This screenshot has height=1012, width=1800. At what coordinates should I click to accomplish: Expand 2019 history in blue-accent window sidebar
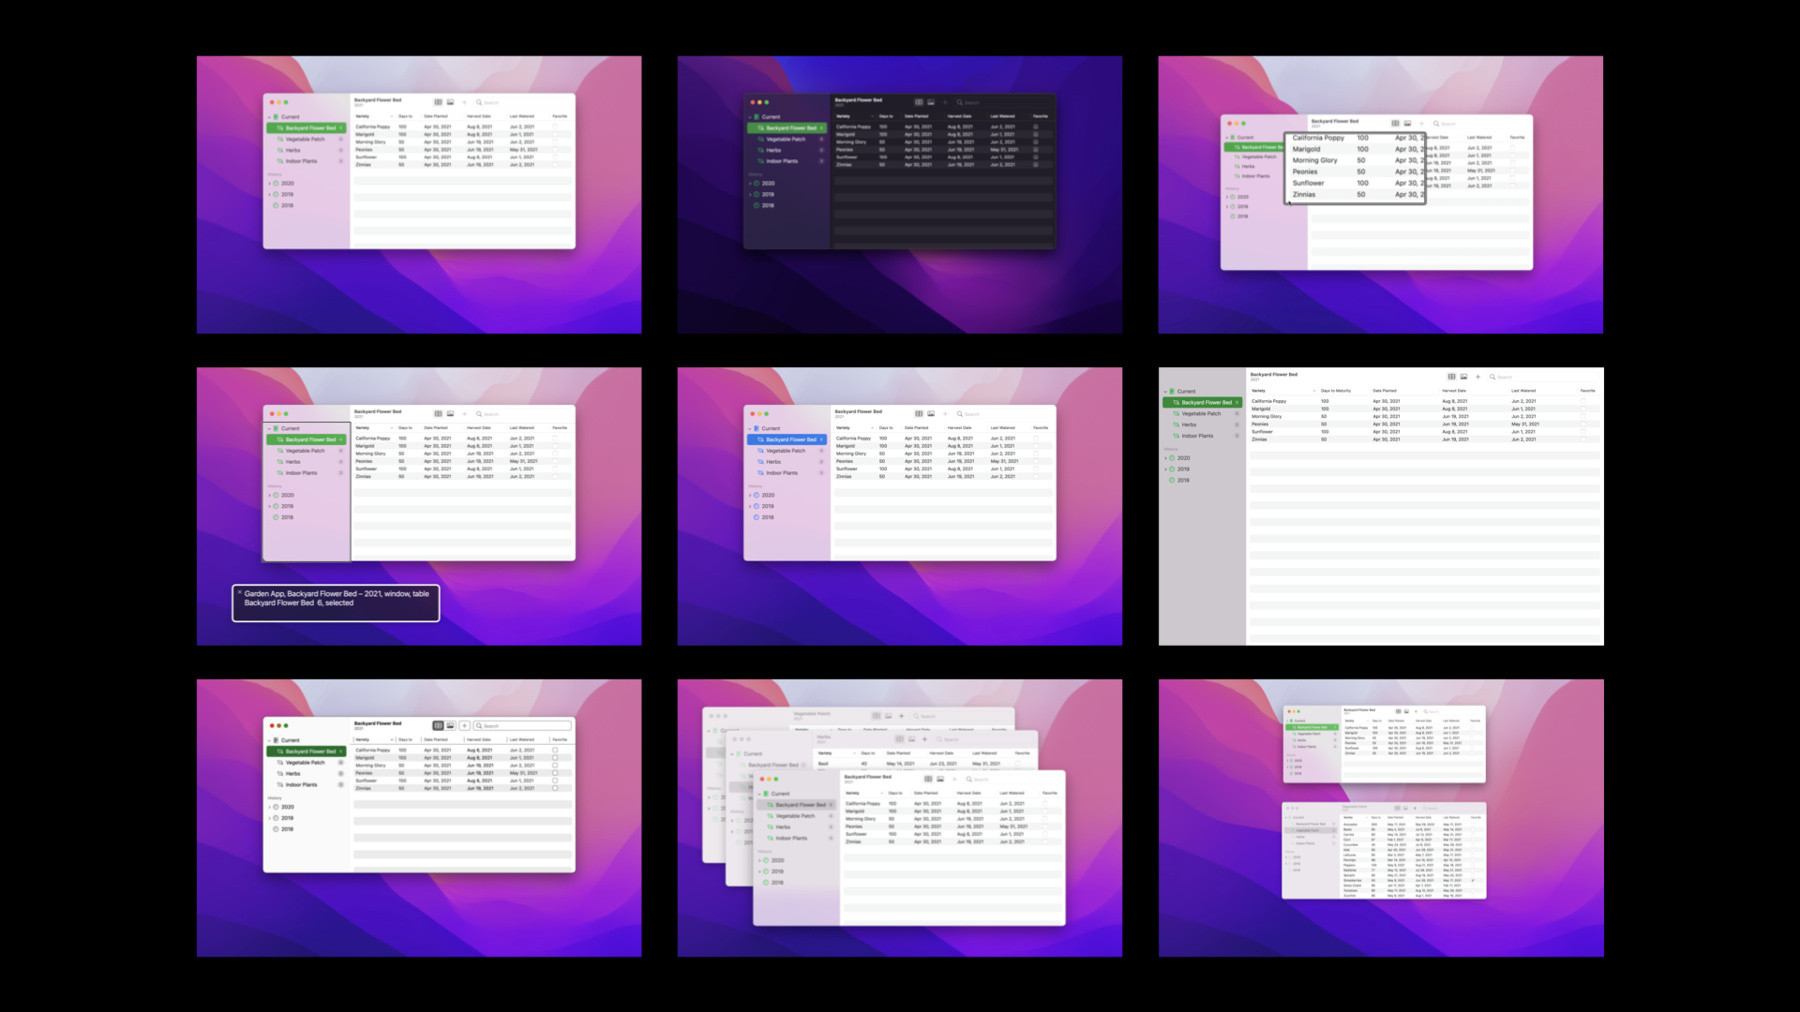click(x=750, y=507)
